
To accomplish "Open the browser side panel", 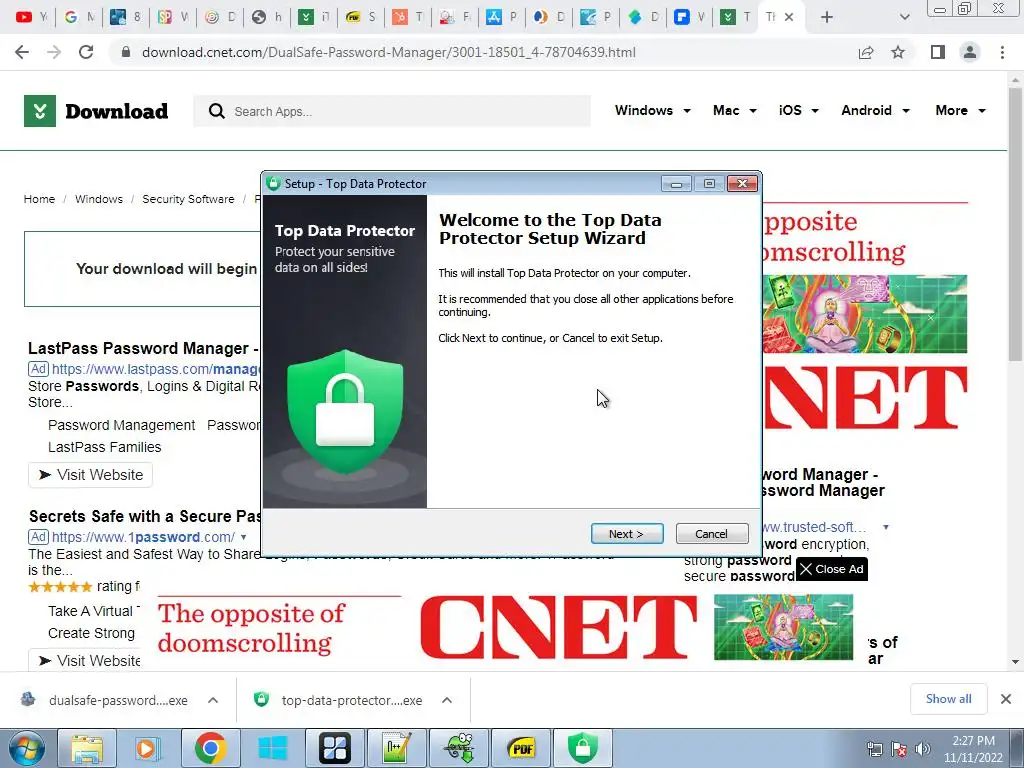I will click(938, 52).
